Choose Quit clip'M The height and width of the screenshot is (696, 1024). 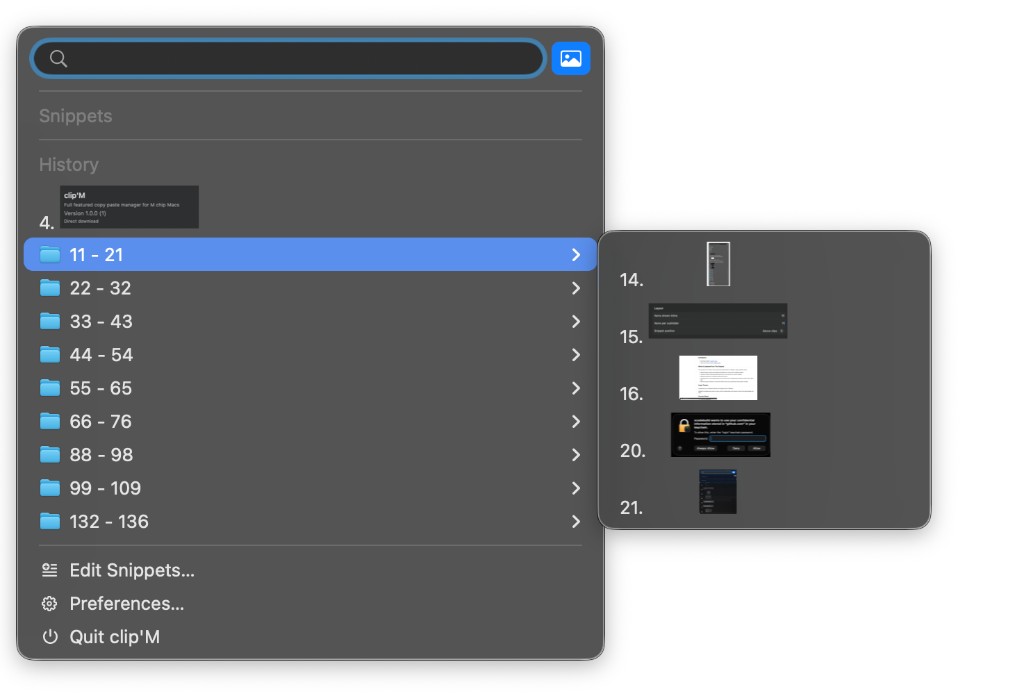click(310, 637)
